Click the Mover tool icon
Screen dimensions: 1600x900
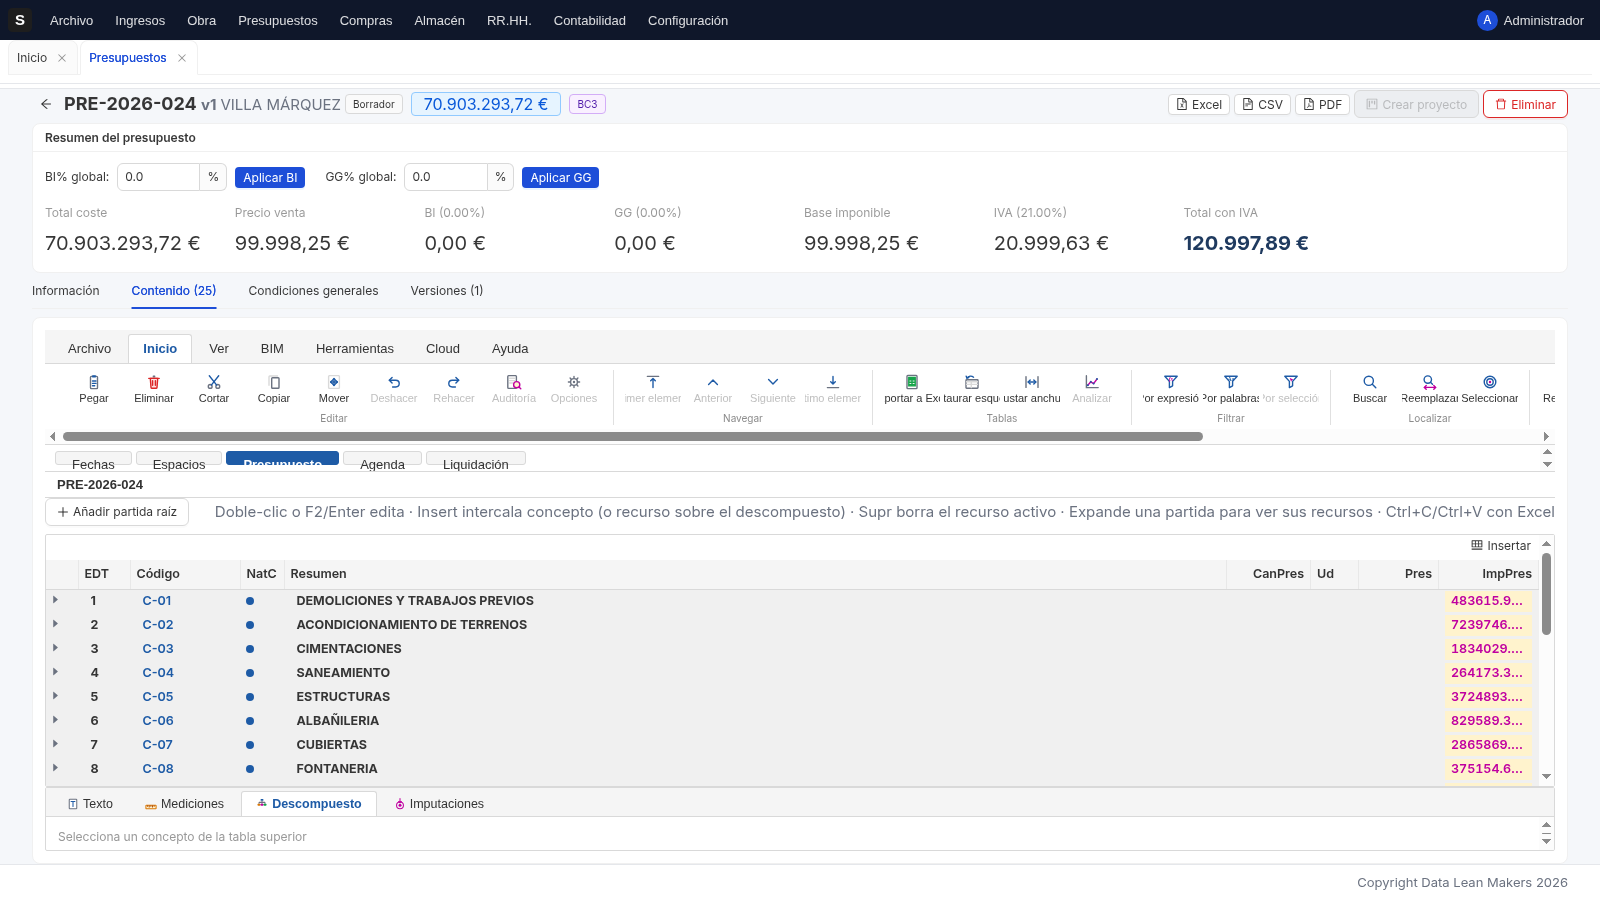(334, 382)
